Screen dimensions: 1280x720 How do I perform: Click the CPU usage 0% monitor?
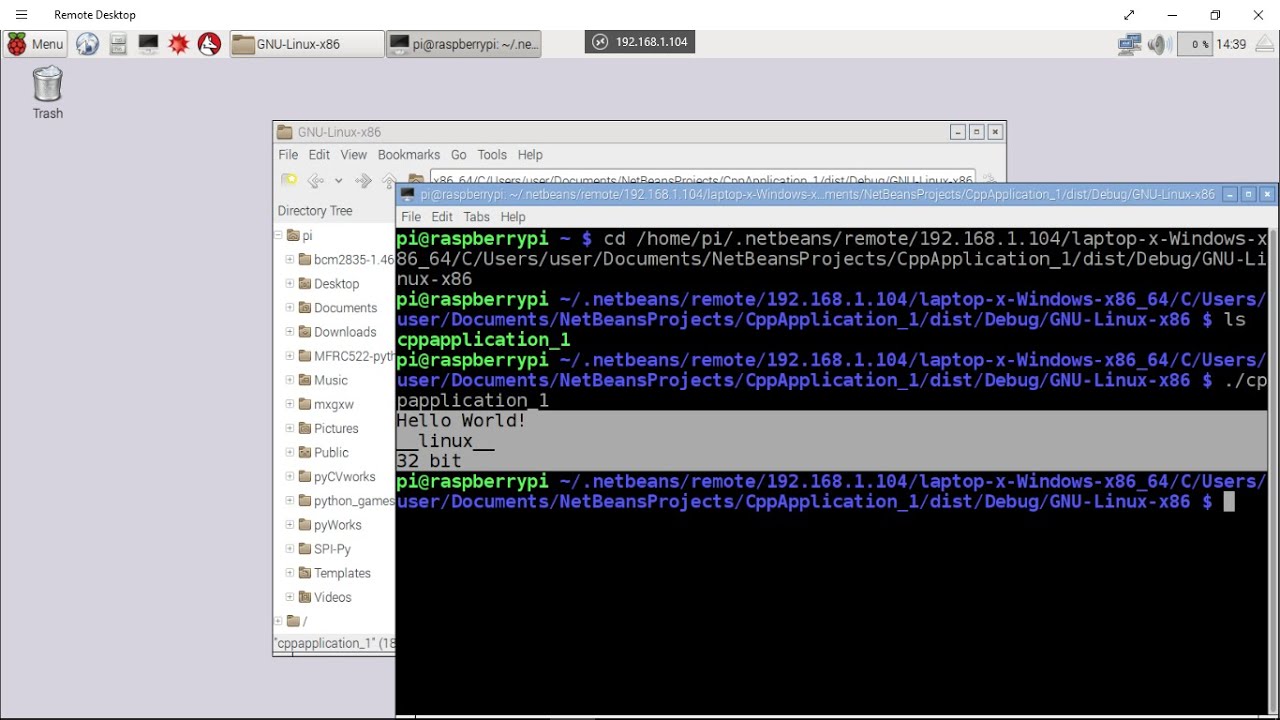coord(1195,44)
